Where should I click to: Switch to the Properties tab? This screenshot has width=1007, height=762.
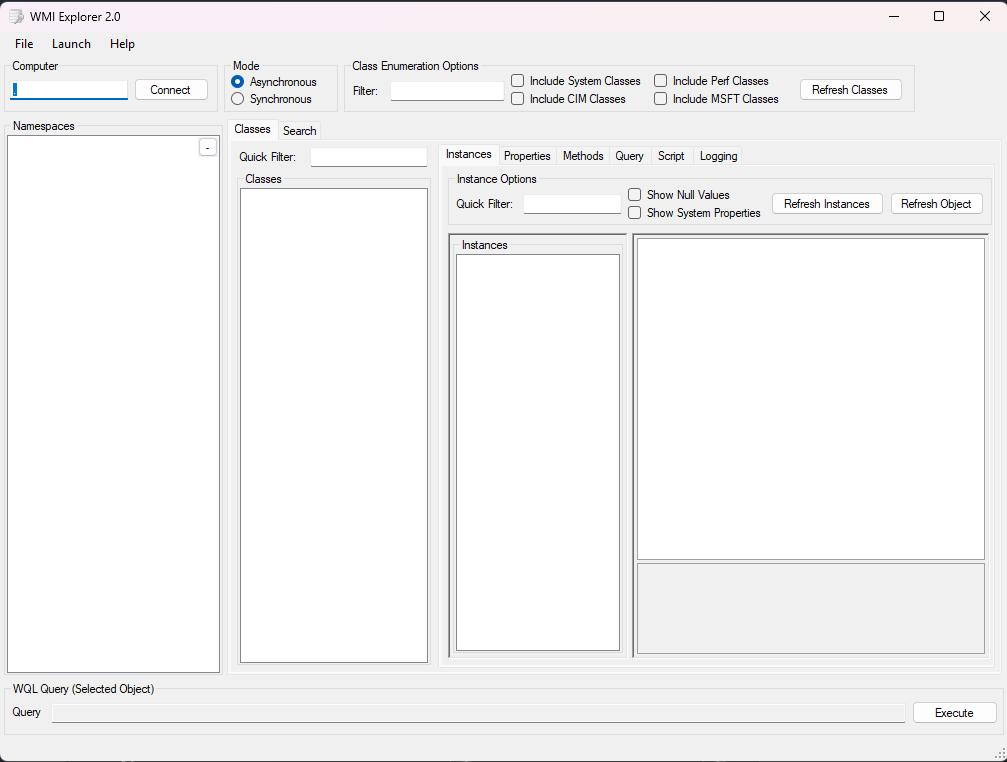point(527,156)
